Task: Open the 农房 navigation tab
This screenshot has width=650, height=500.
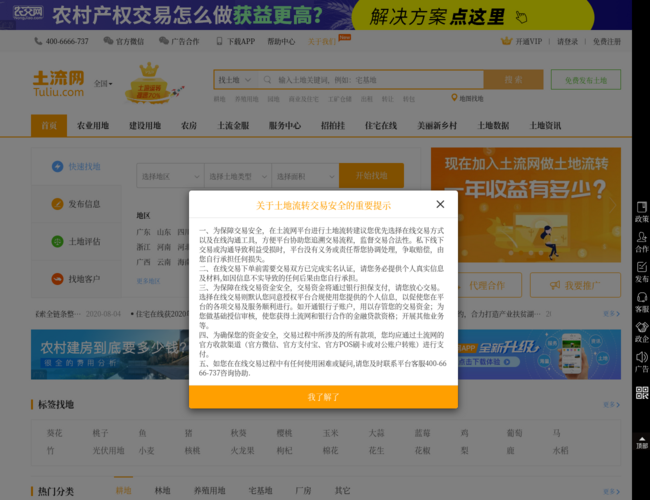Action: coord(189,126)
